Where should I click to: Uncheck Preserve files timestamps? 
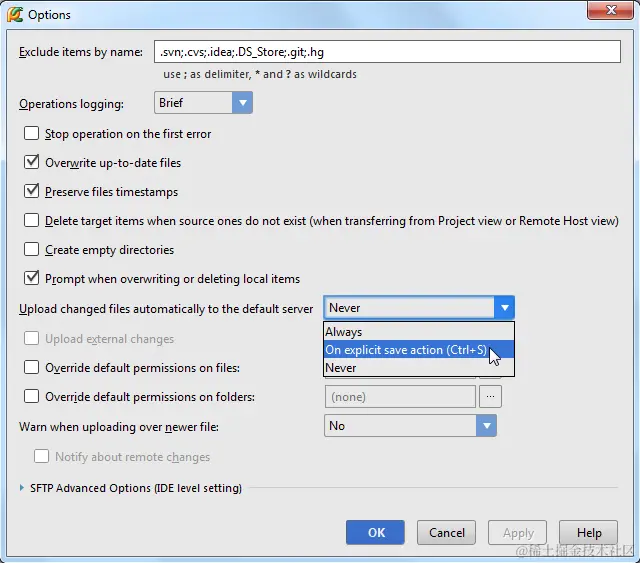point(31,191)
